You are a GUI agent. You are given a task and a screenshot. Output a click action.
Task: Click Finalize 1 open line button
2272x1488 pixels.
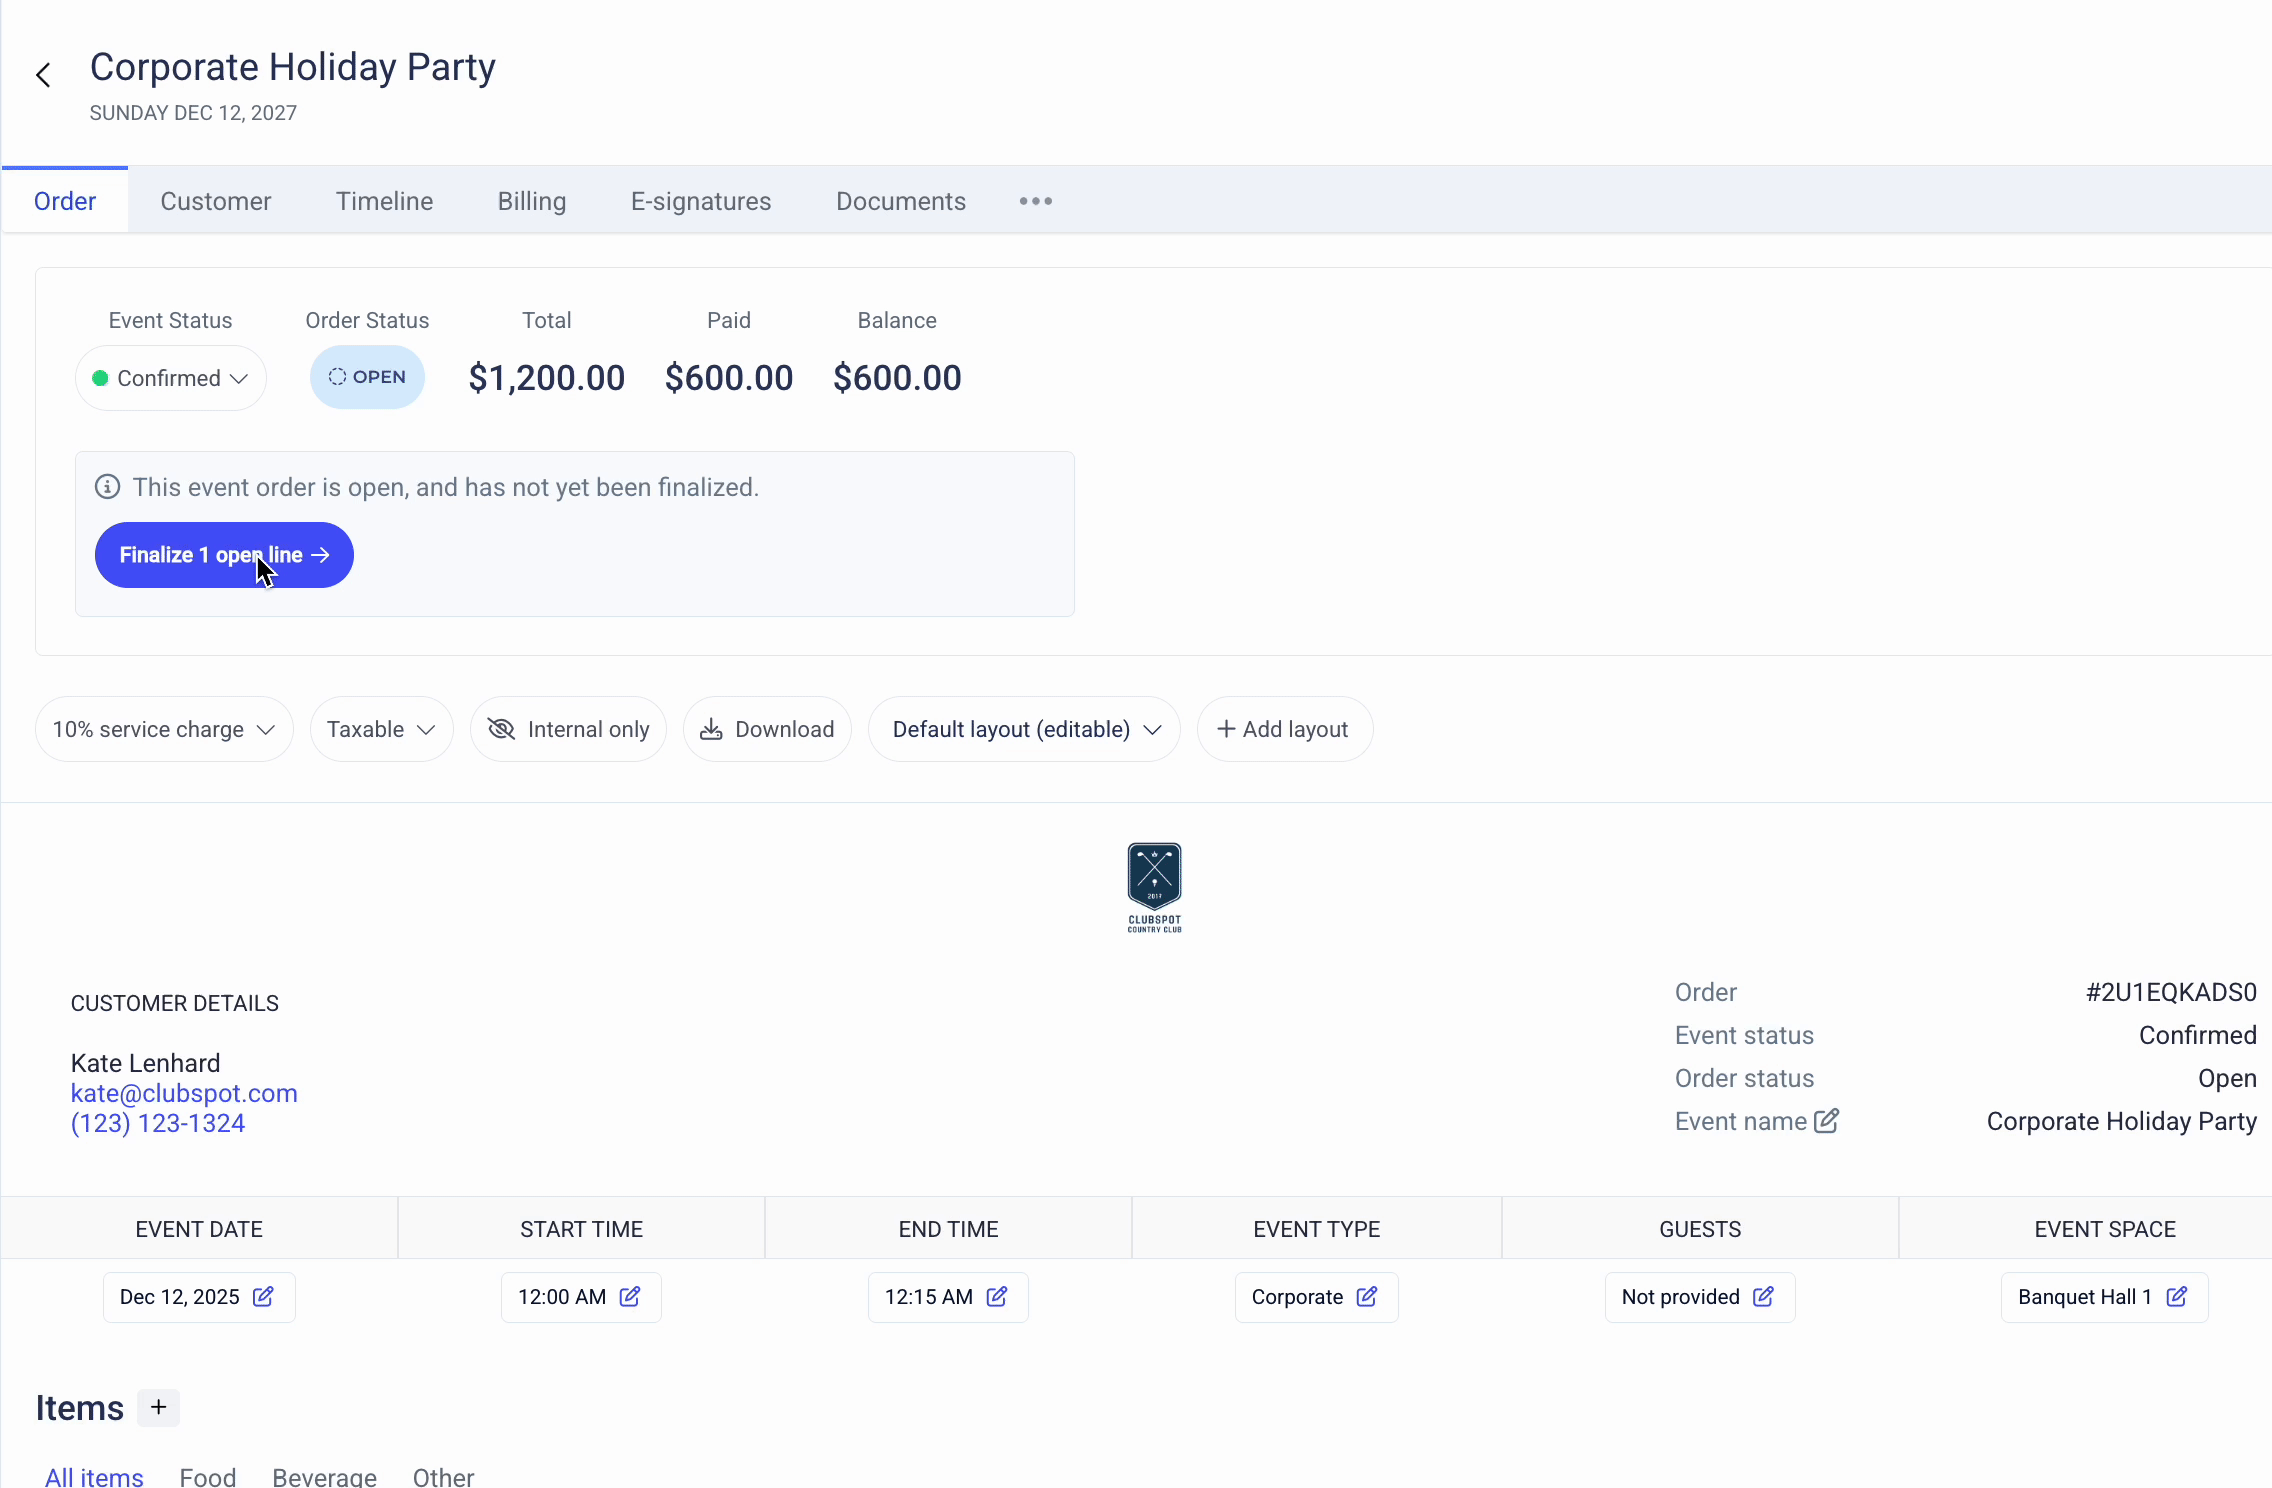point(224,555)
